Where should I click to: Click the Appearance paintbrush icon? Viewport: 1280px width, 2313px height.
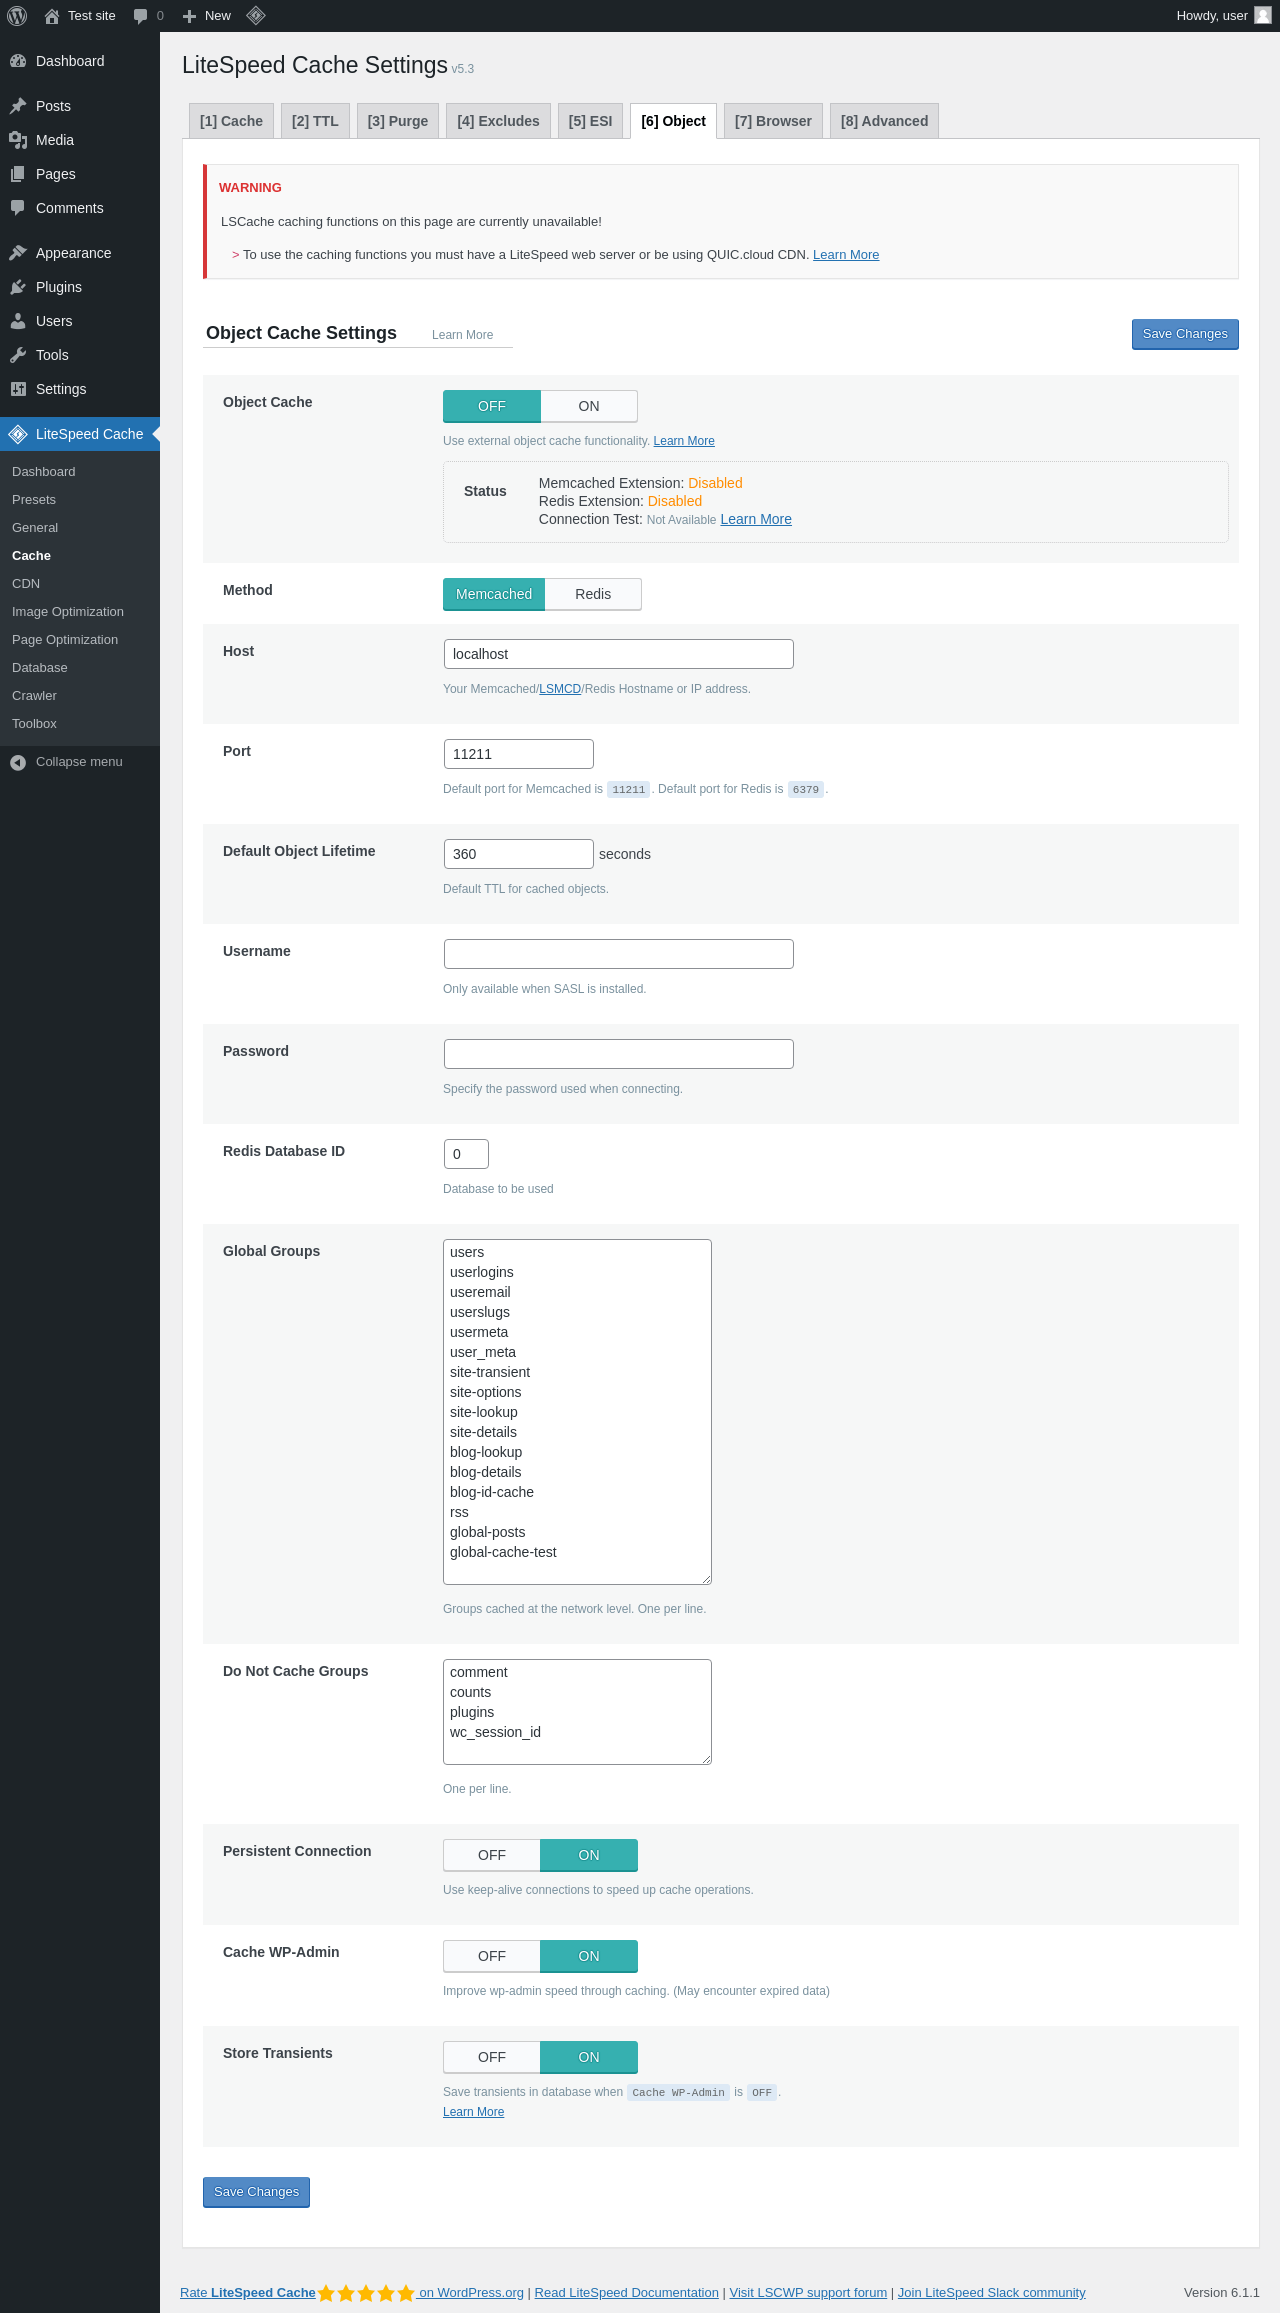pyautogui.click(x=18, y=253)
